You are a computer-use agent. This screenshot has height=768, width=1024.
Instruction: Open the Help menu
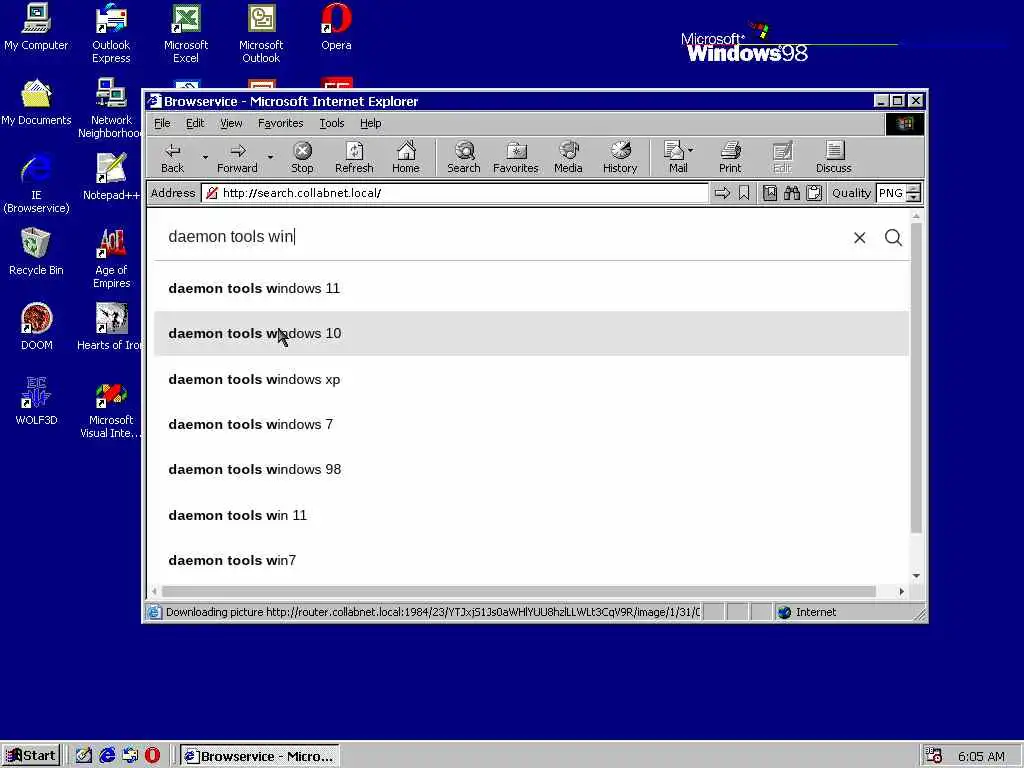pyautogui.click(x=370, y=123)
